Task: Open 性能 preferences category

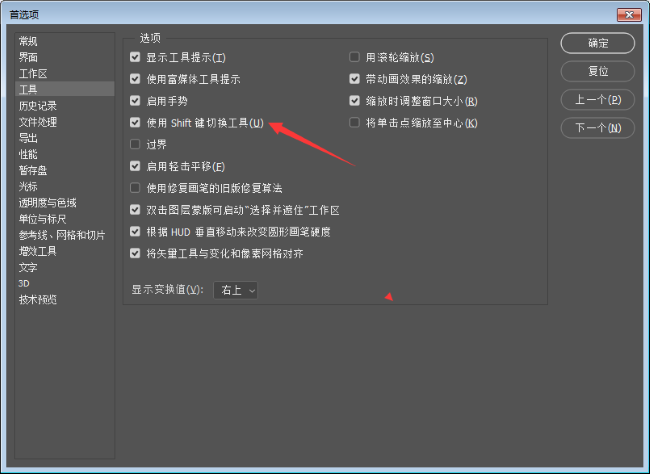Action: point(28,154)
